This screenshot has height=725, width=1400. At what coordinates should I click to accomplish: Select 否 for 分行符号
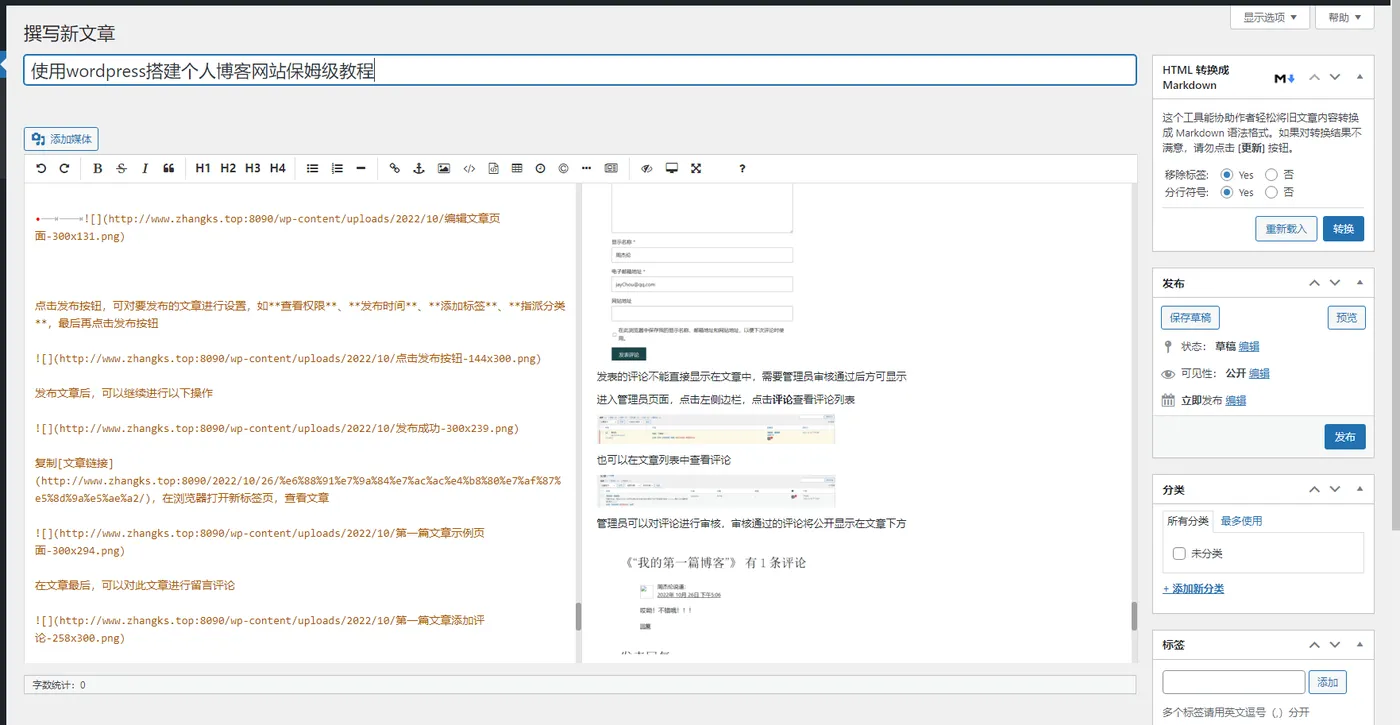(1271, 192)
